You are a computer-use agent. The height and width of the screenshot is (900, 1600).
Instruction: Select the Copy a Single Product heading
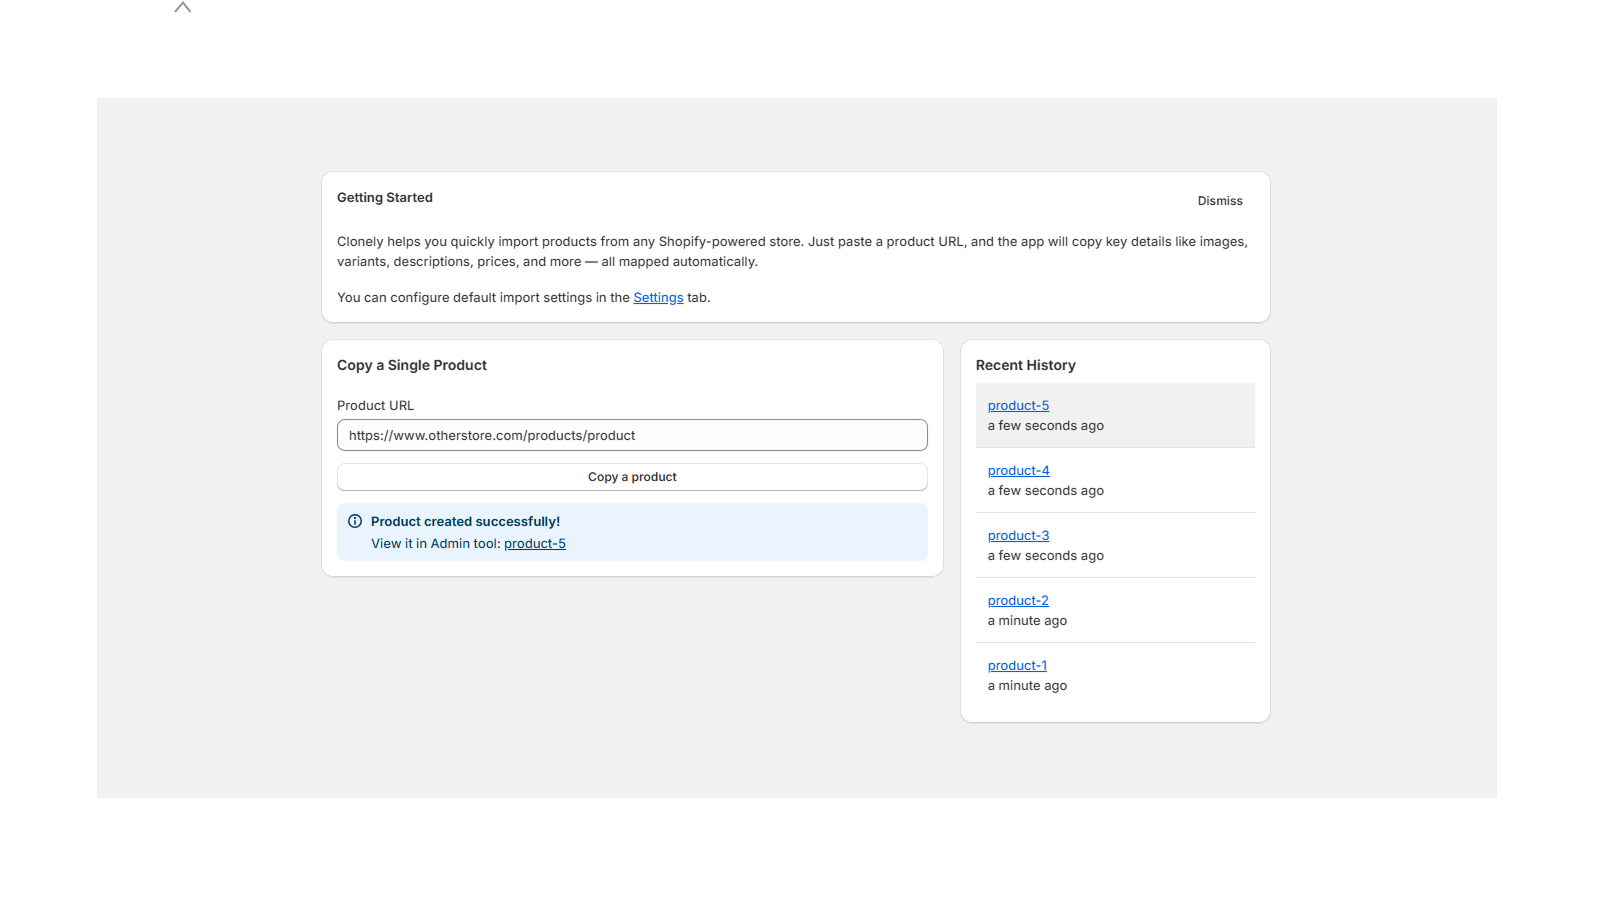[x=412, y=366]
